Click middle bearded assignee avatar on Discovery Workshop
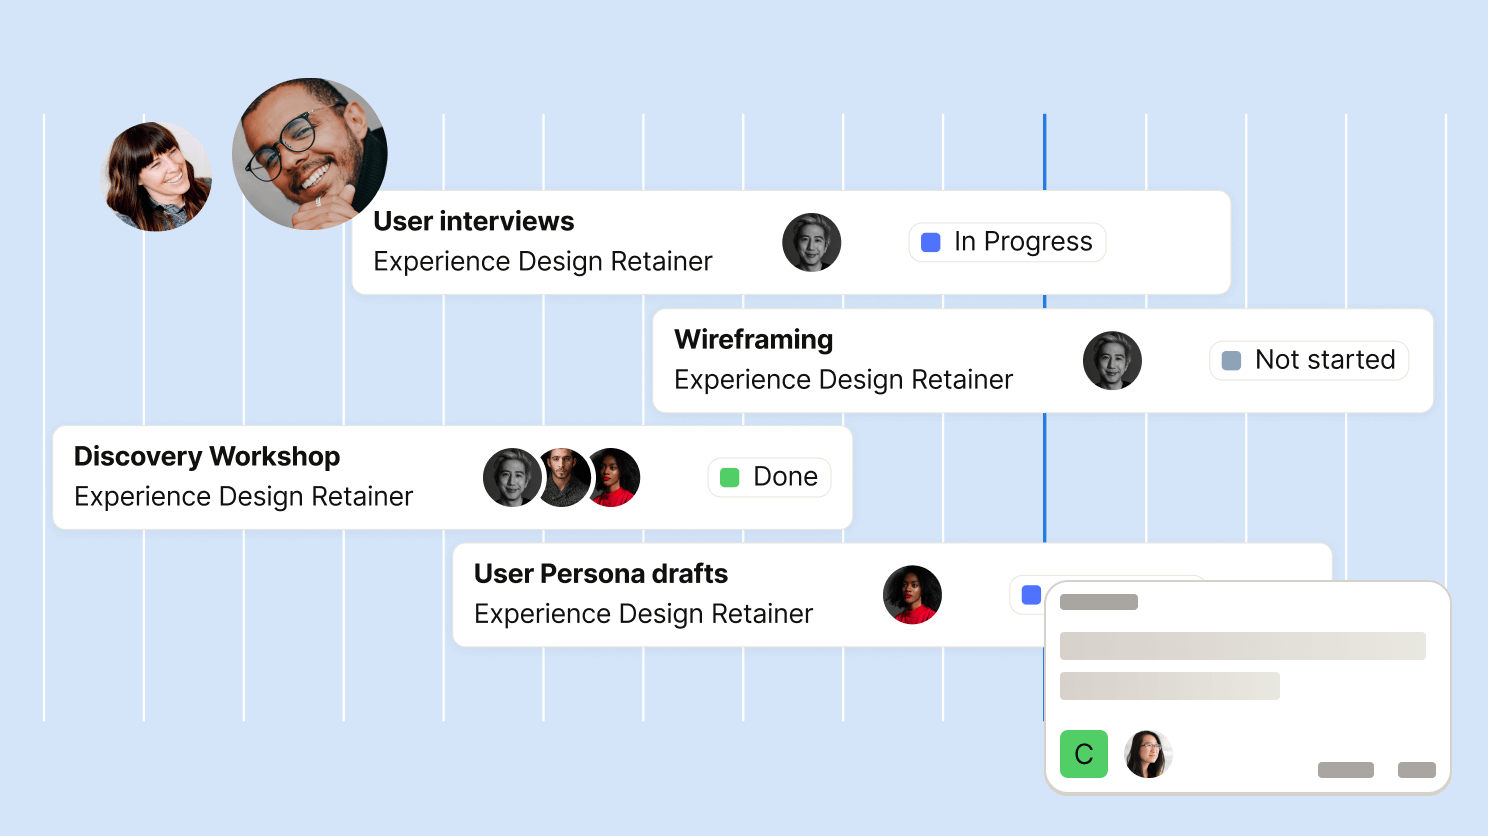This screenshot has width=1488, height=836. pyautogui.click(x=564, y=477)
